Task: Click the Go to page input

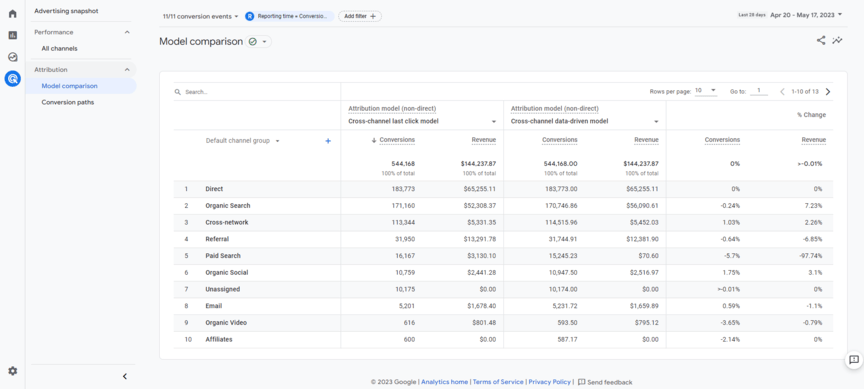Action: (x=759, y=91)
